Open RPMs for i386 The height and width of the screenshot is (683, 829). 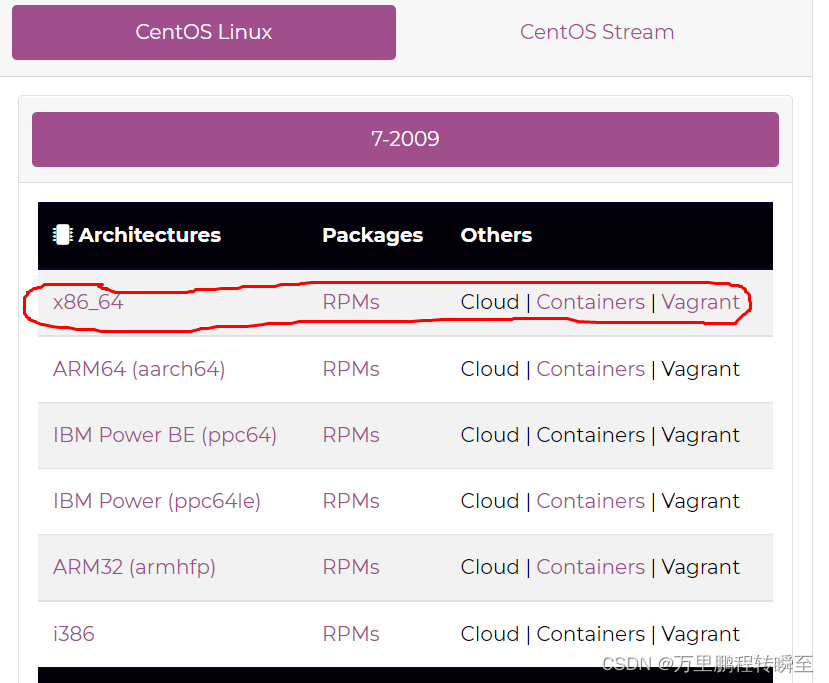click(x=351, y=634)
